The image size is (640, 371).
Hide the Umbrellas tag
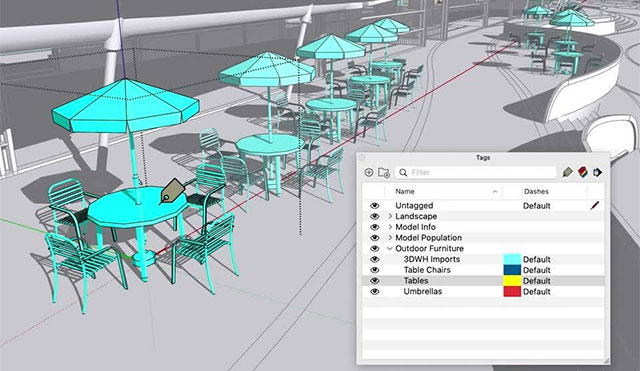click(x=374, y=291)
